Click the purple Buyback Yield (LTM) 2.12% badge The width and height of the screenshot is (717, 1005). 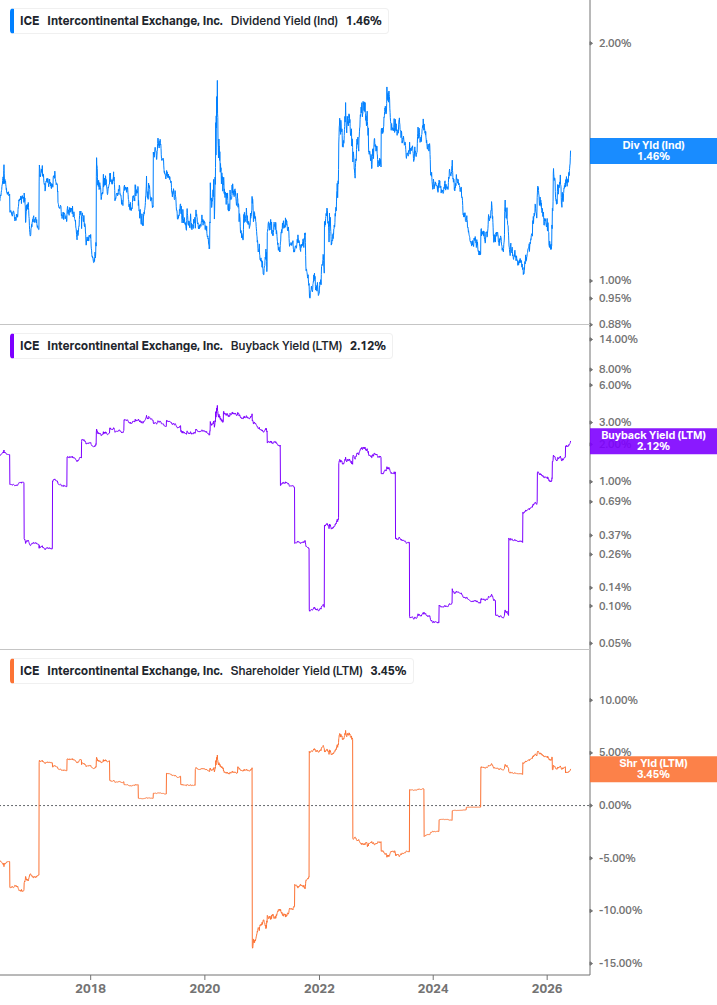click(x=653, y=441)
